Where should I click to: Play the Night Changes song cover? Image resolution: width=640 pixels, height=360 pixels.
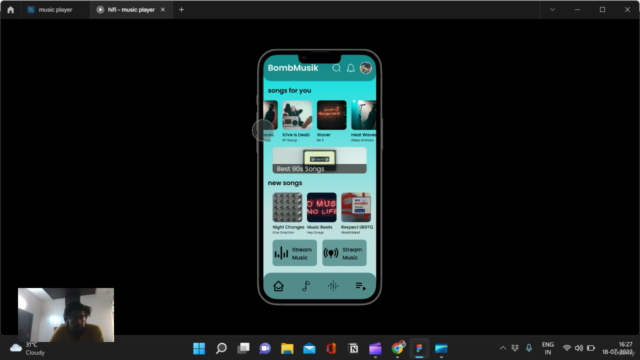[x=287, y=207]
